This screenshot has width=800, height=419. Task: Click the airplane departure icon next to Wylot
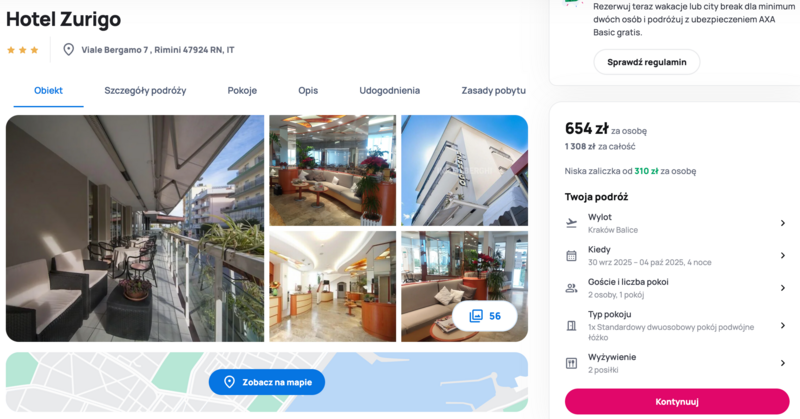571,223
